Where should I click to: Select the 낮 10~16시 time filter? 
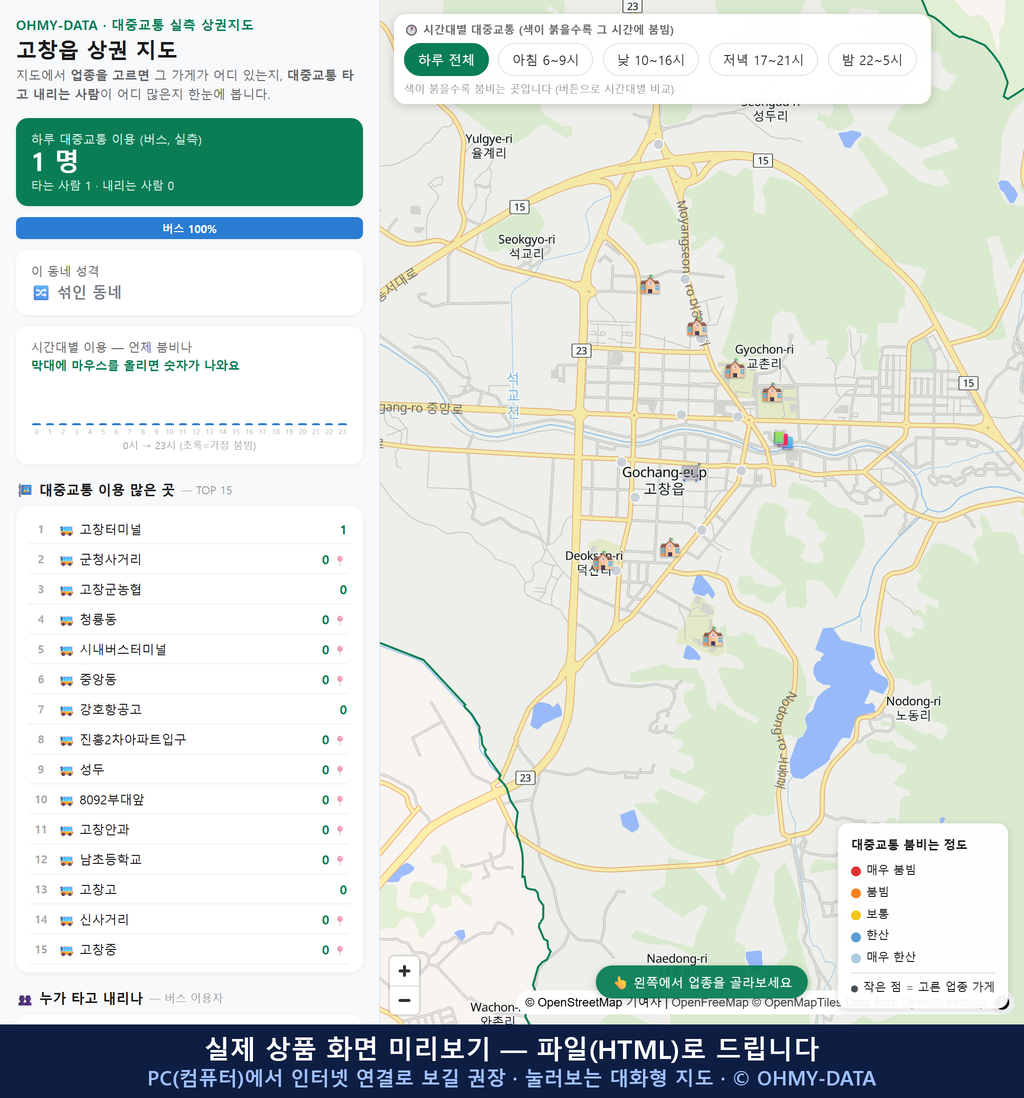651,60
